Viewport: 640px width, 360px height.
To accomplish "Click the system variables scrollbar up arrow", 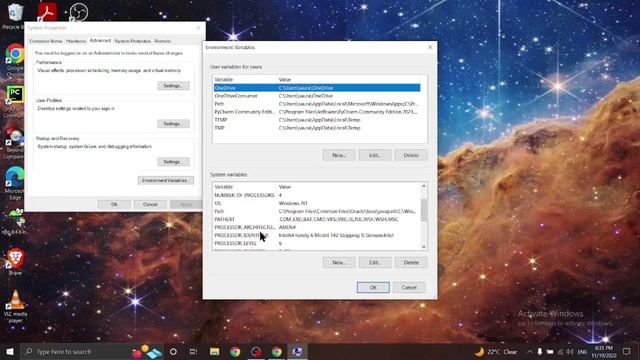I will [x=424, y=186].
